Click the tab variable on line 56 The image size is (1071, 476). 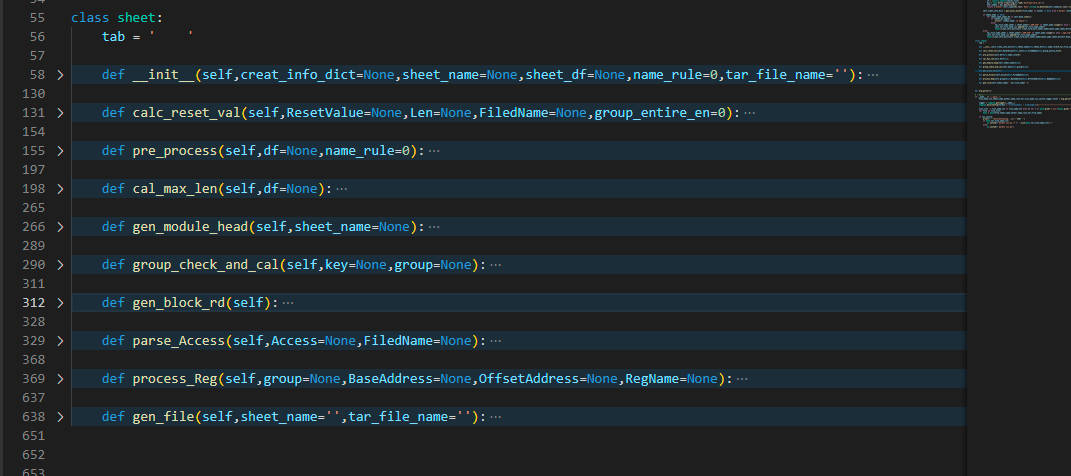pyautogui.click(x=113, y=37)
